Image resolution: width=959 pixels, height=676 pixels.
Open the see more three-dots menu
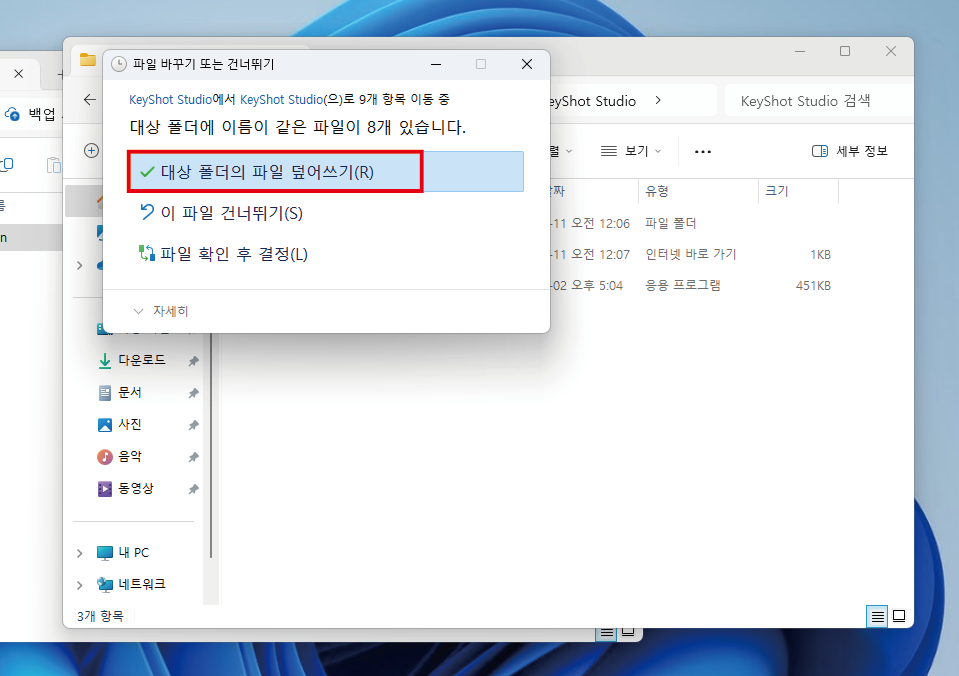click(x=703, y=151)
